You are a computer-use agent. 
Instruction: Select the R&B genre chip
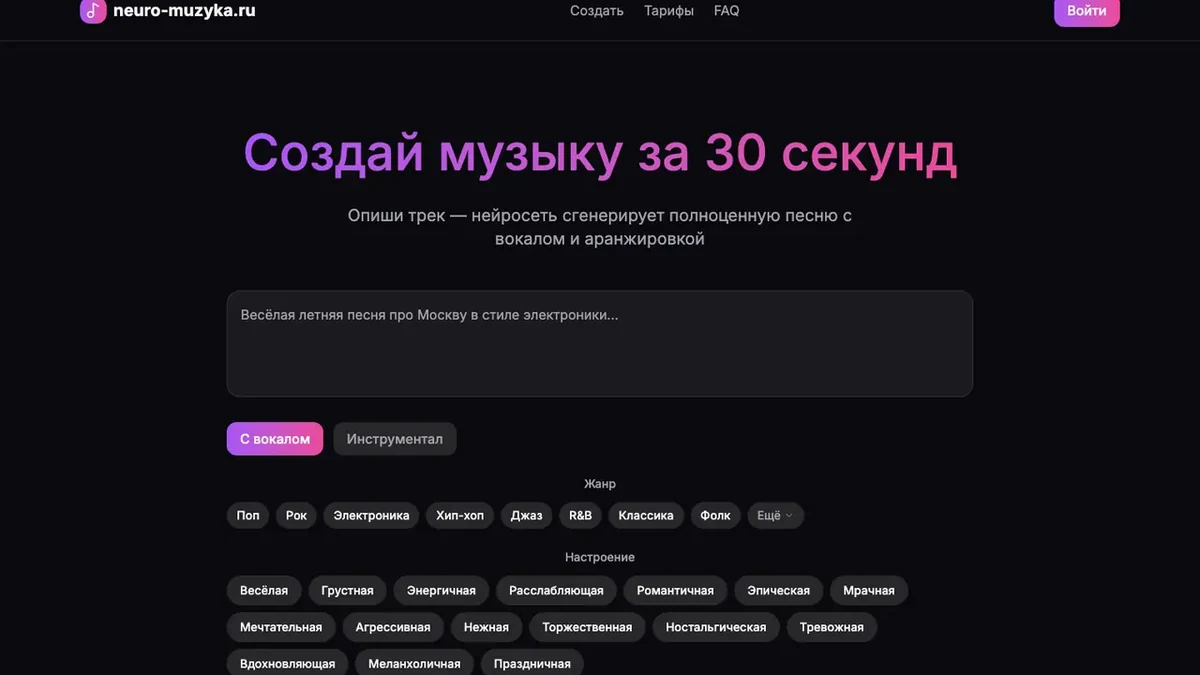(x=580, y=516)
